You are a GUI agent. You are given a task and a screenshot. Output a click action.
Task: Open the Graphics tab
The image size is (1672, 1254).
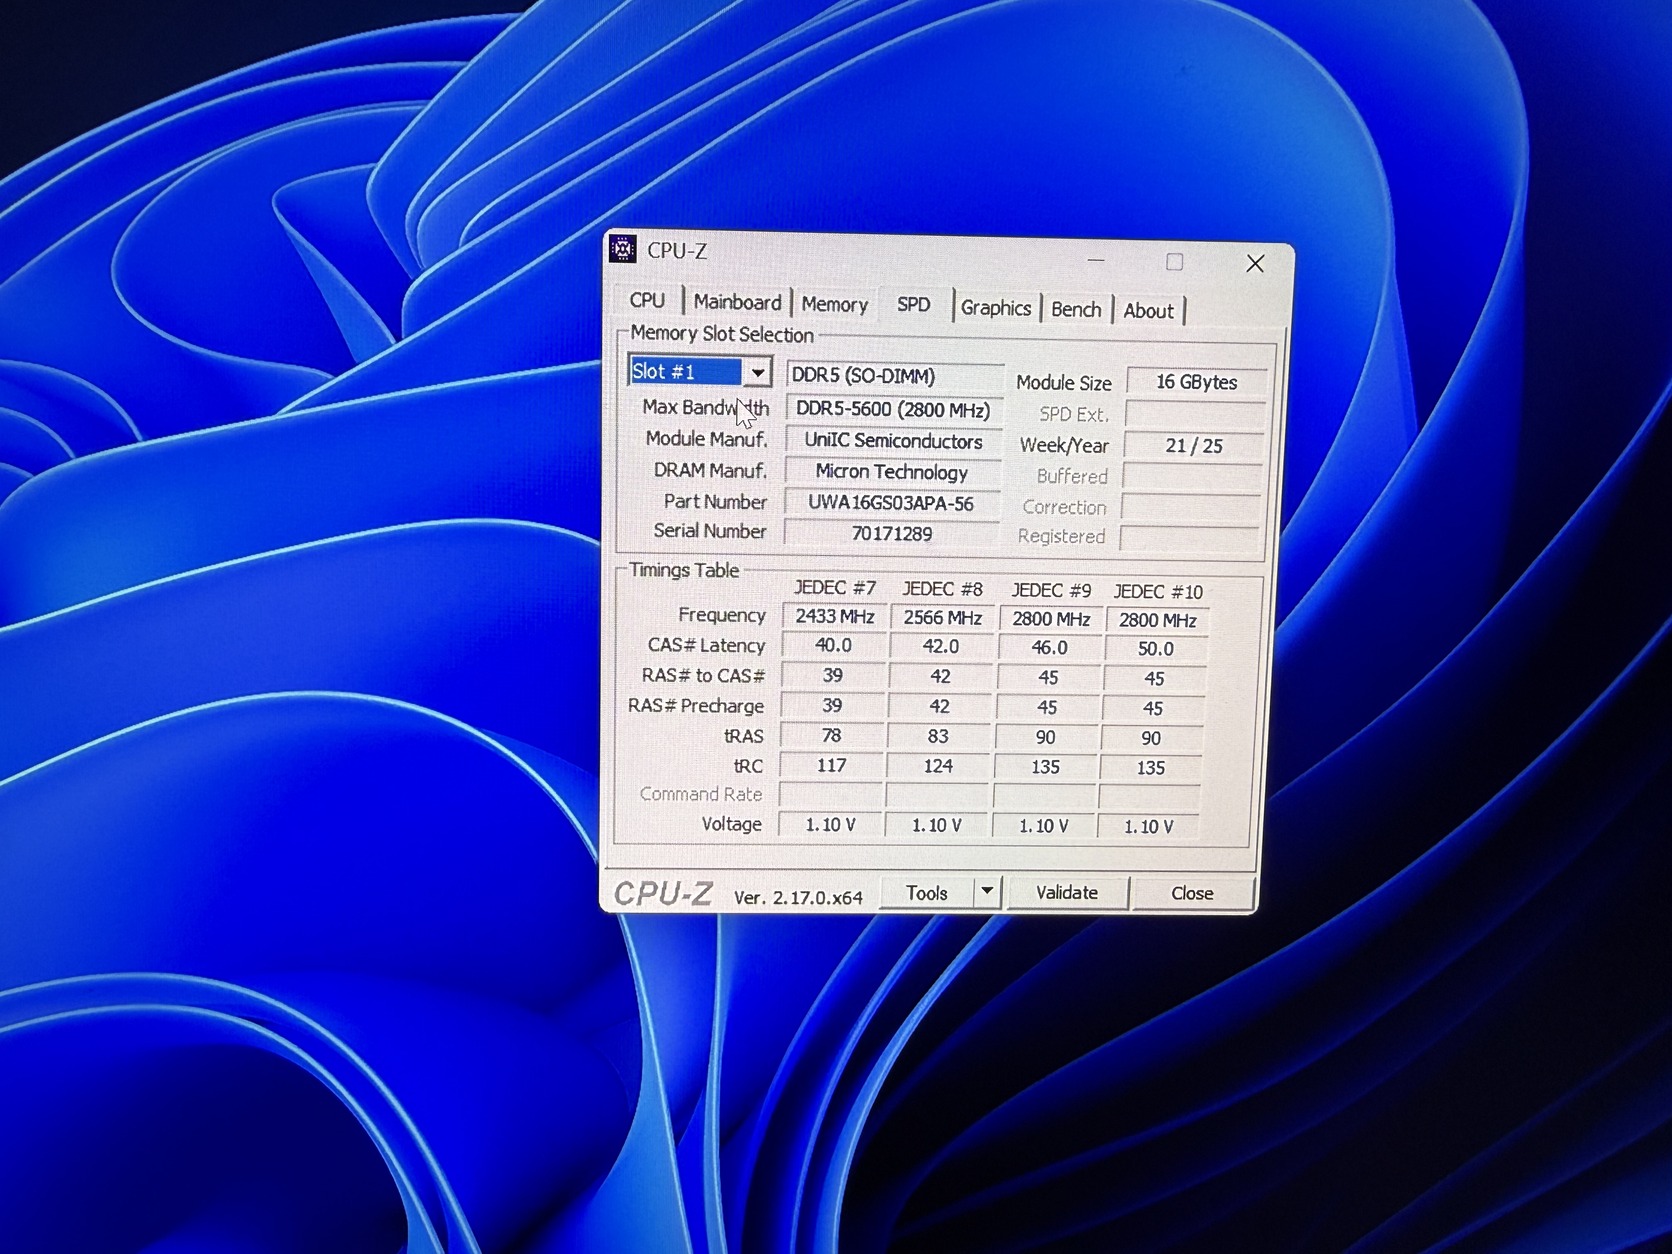coord(996,308)
